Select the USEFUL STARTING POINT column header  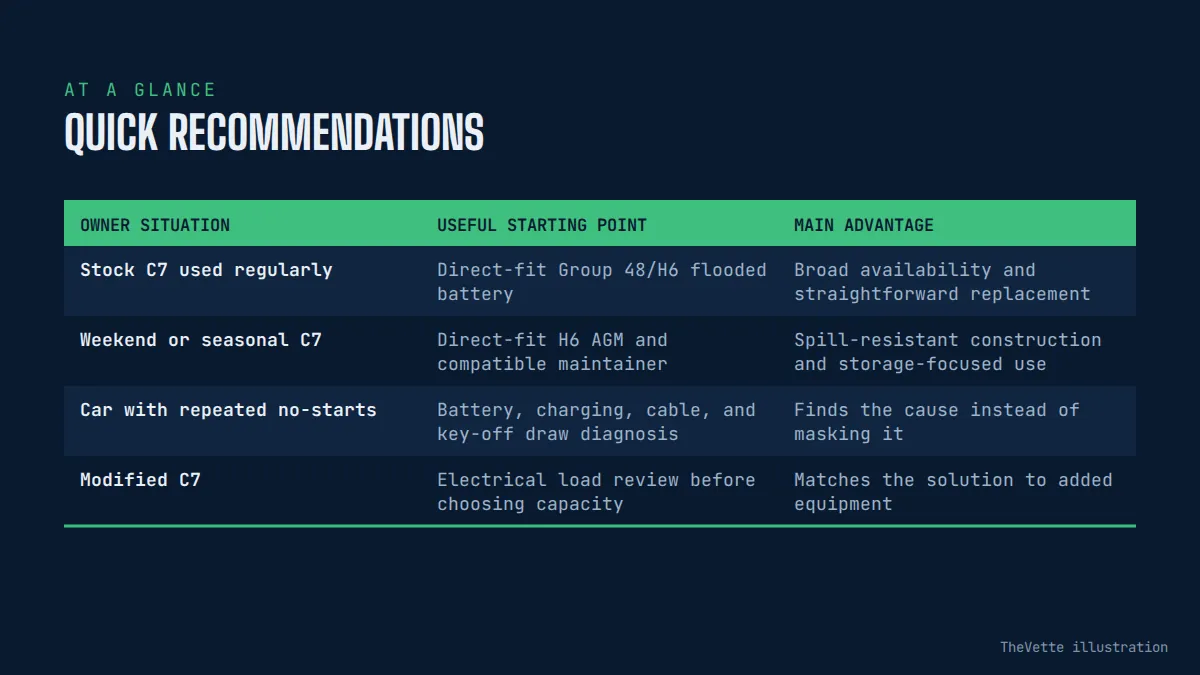coord(542,225)
